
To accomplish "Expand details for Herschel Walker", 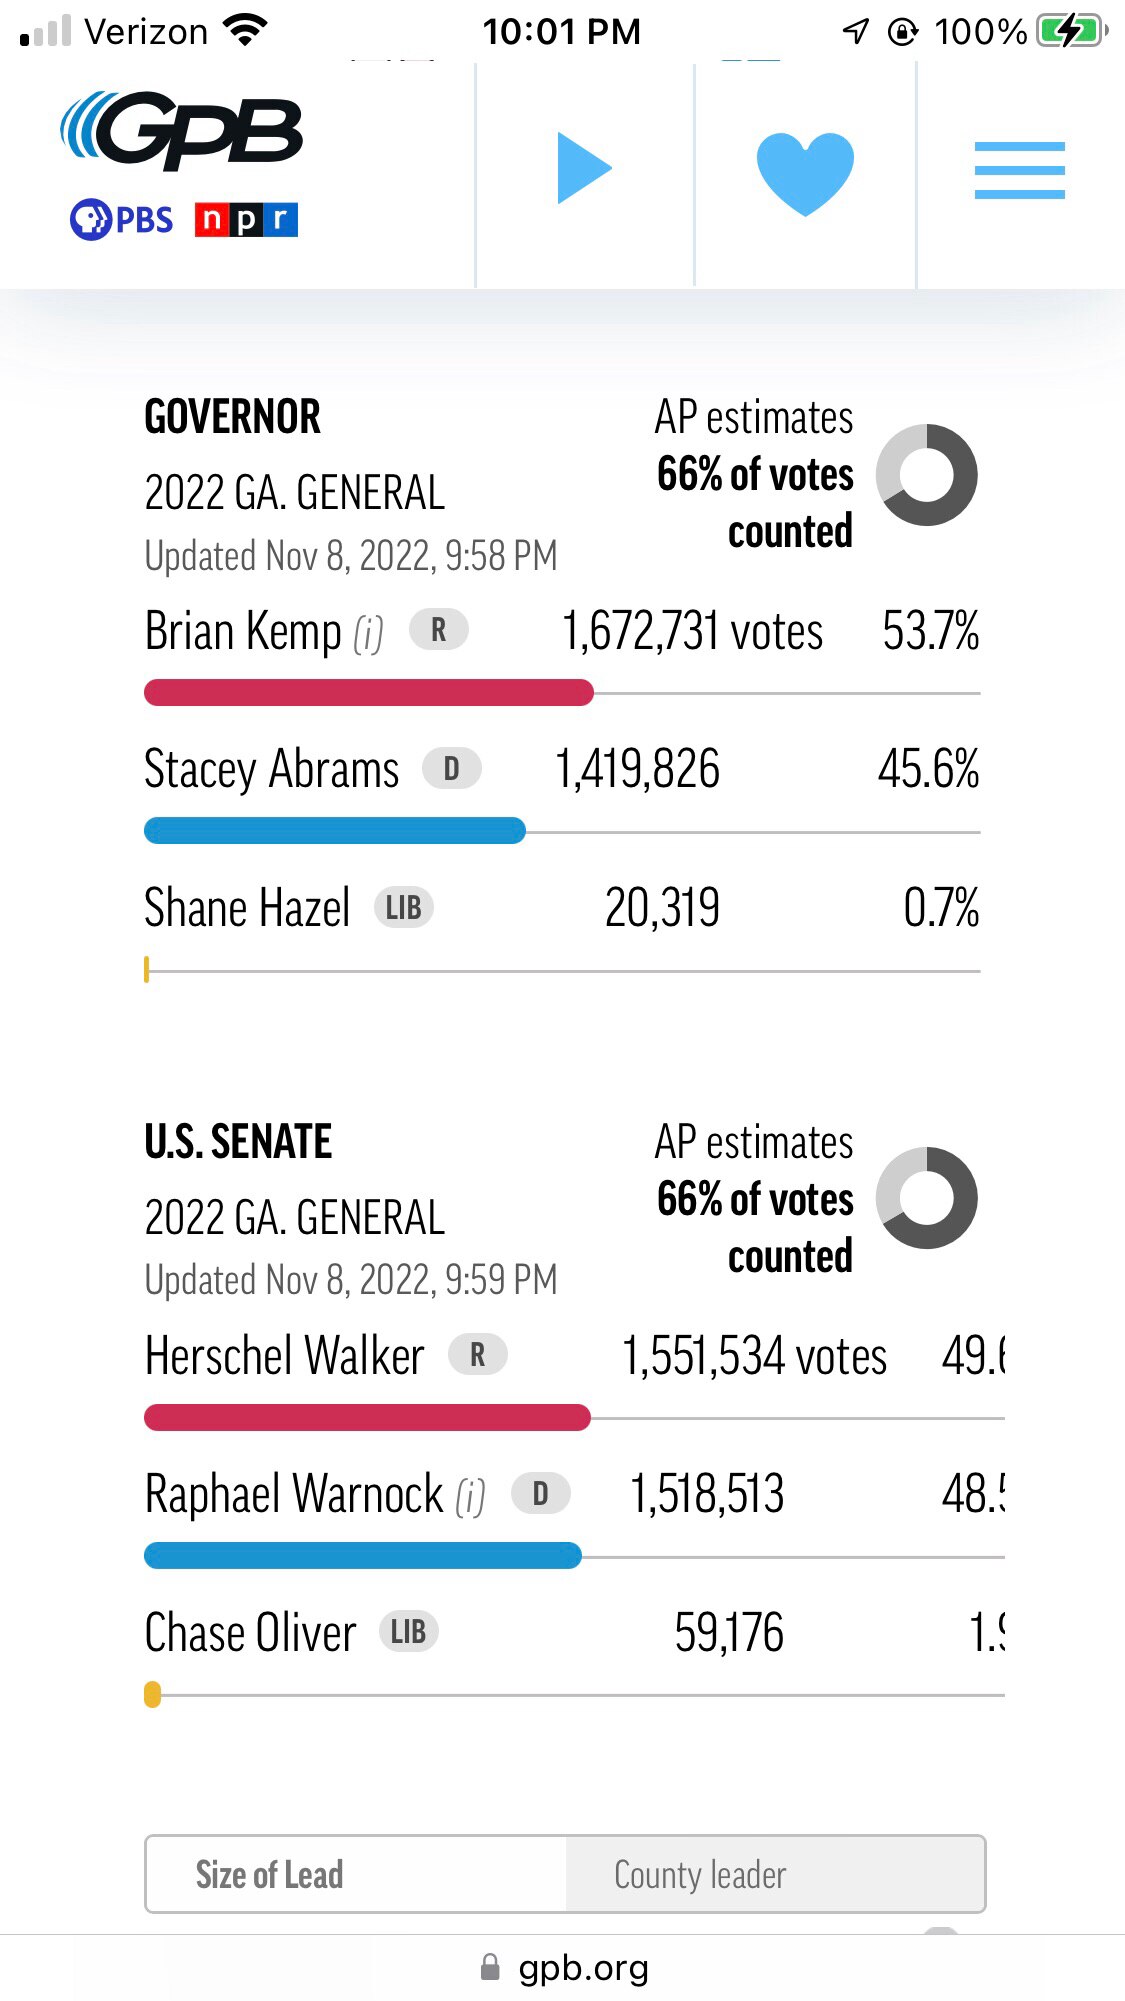I will point(283,1356).
